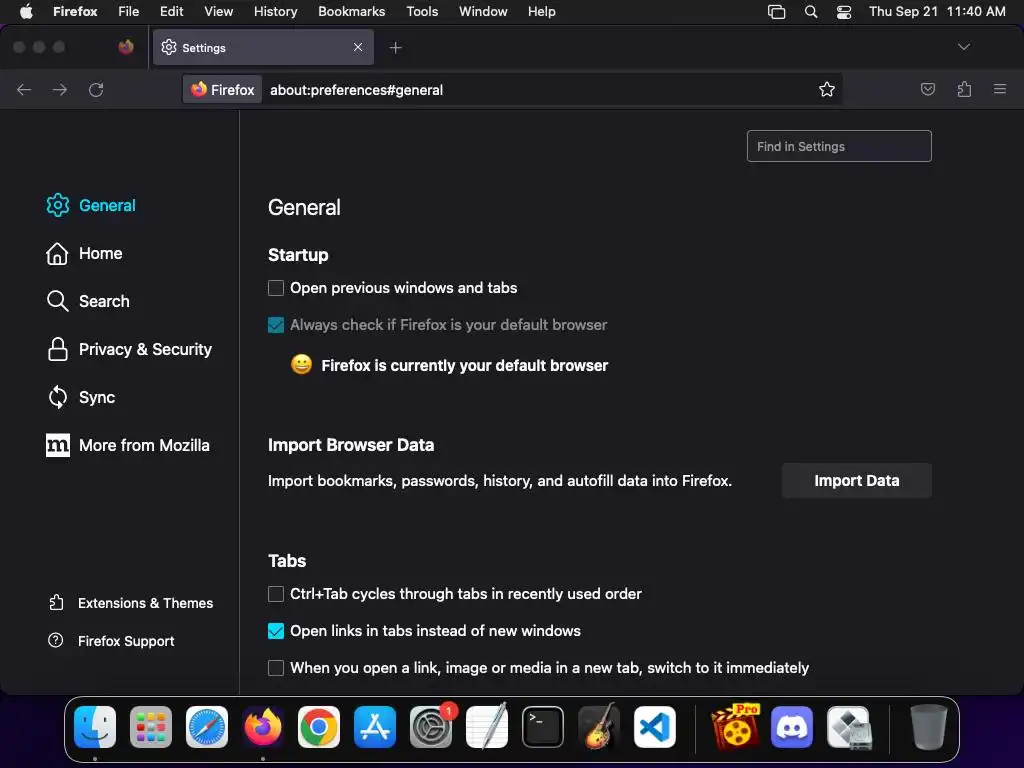
Task: Launch Visual Studio Code from the Dock
Action: [x=654, y=727]
